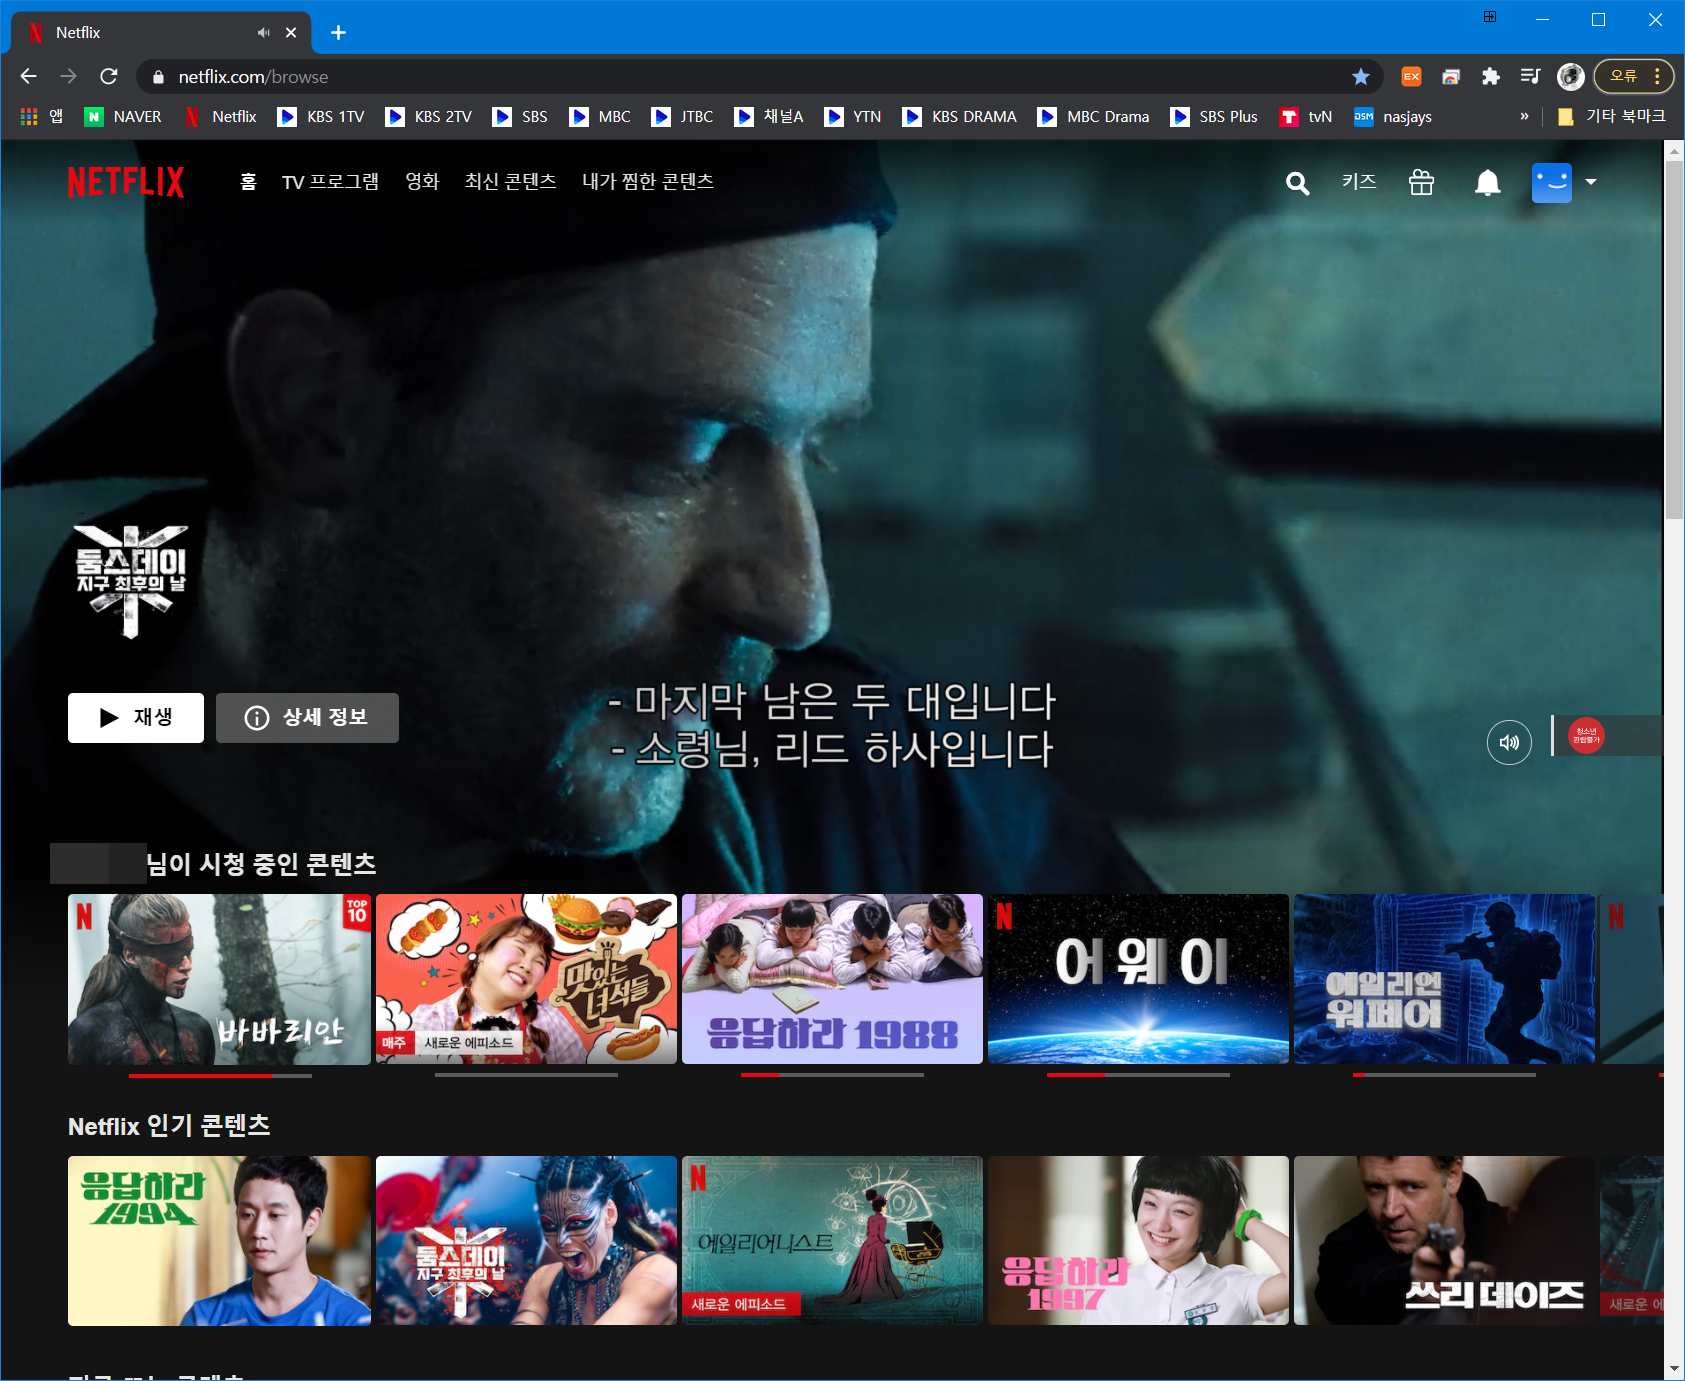Open the KBS 2TV bookmark
This screenshot has width=1685, height=1381.
click(x=429, y=116)
